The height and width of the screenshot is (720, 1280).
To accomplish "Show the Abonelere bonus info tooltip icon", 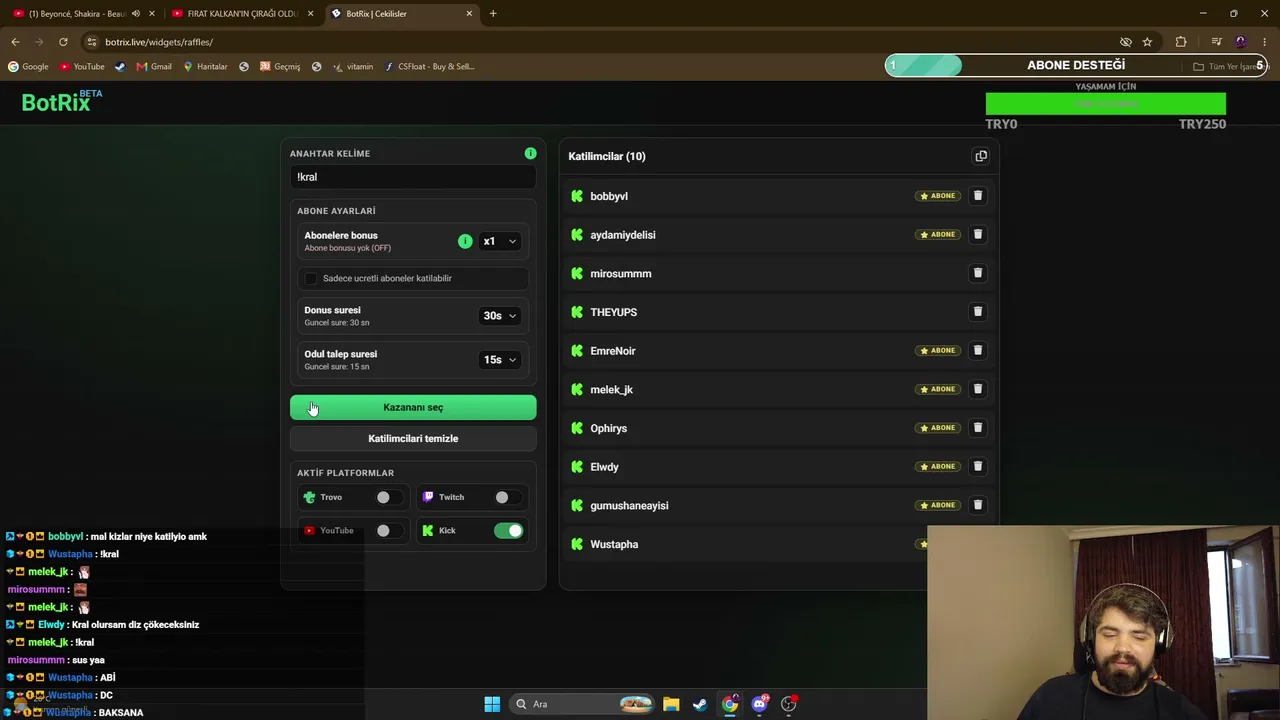I will (x=465, y=241).
